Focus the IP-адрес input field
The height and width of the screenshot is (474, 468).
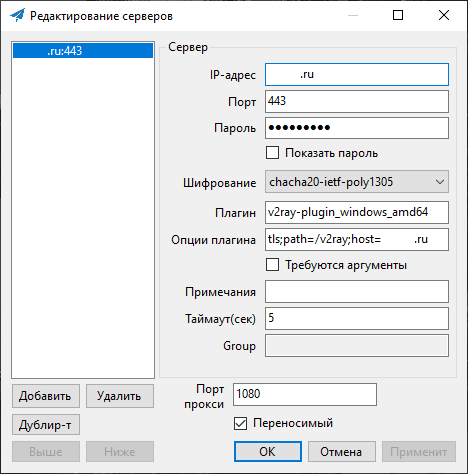(x=357, y=74)
